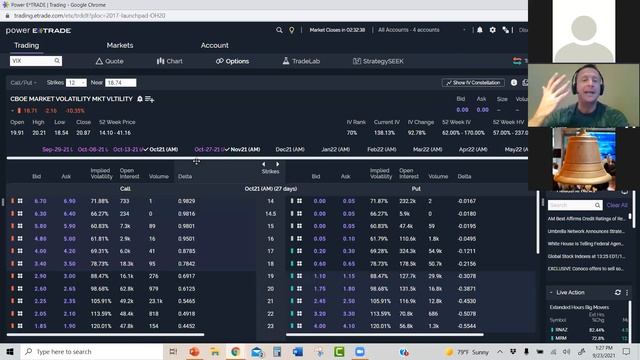Viewport: 640px width, 360px height.
Task: Click trade grid icon for 17 call row
Action: (20, 251)
